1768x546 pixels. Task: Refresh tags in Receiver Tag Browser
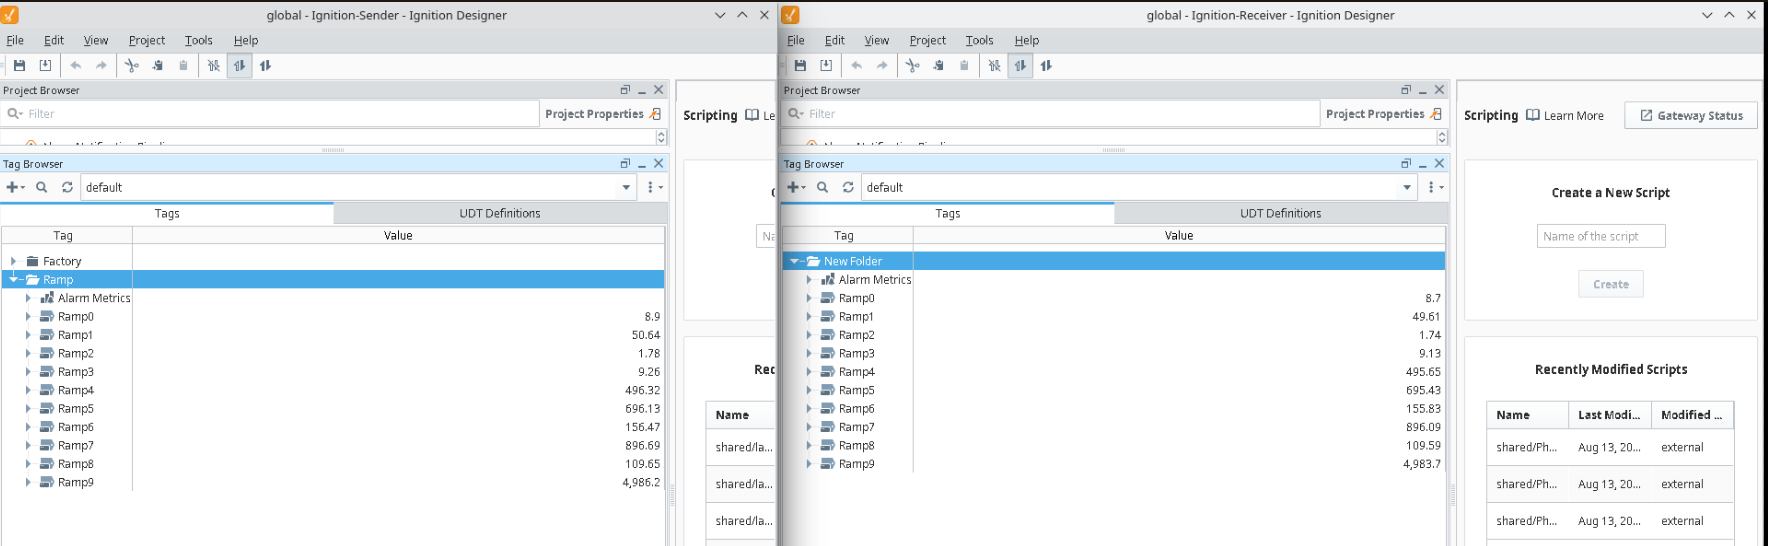coord(848,187)
